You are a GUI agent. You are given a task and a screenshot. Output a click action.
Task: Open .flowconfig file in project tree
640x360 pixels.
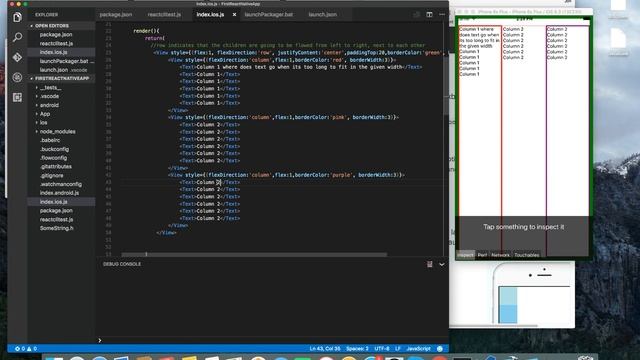pos(53,158)
